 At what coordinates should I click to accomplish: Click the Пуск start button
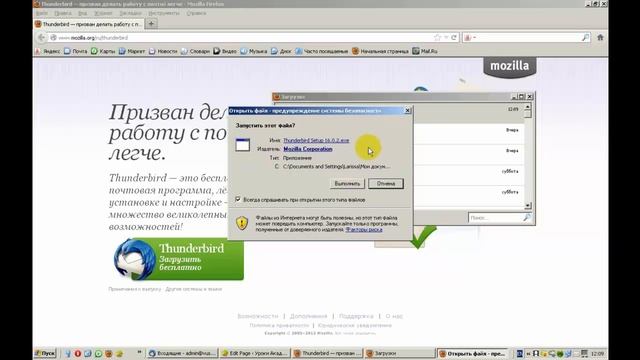(x=45, y=353)
